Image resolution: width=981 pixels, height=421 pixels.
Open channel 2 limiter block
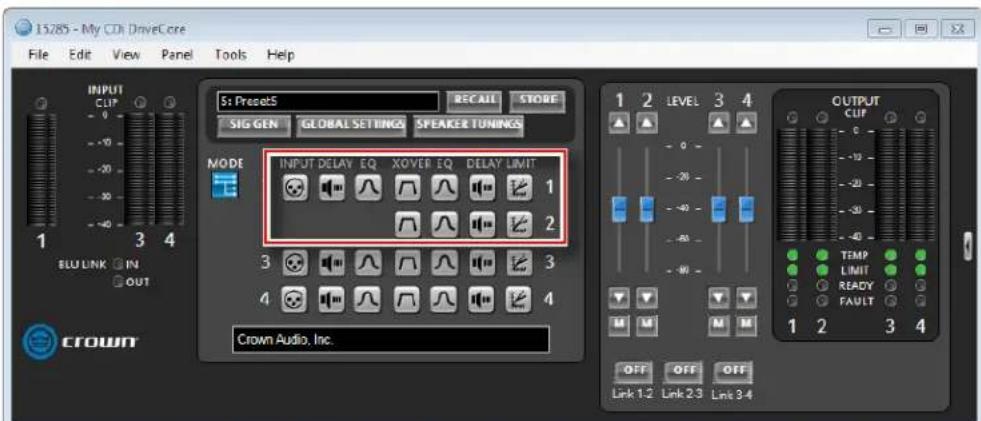click(x=519, y=225)
